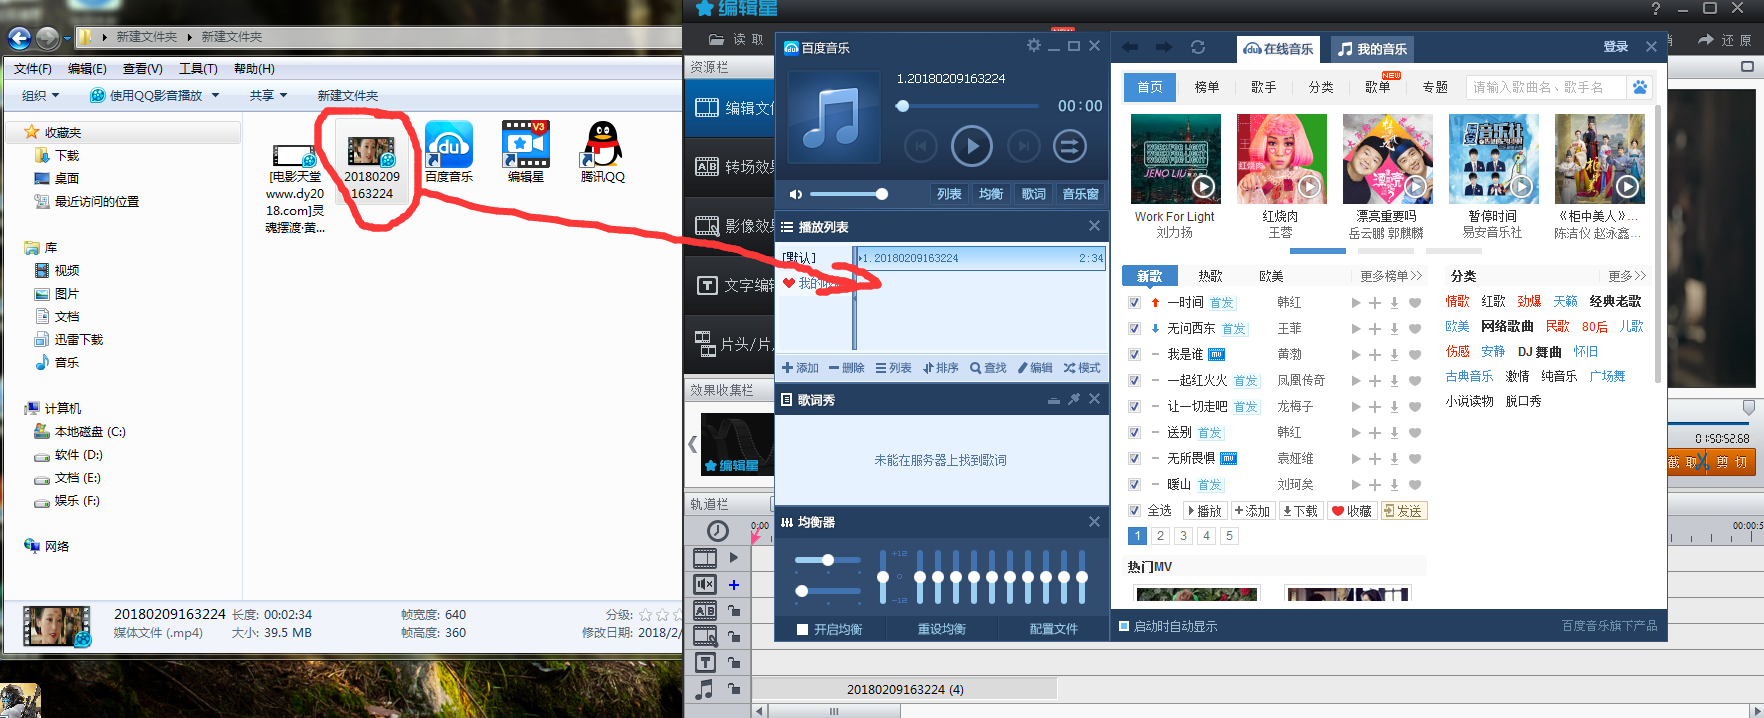Click 模式 mode in playlist toolbar
The width and height of the screenshot is (1764, 718).
[1082, 368]
